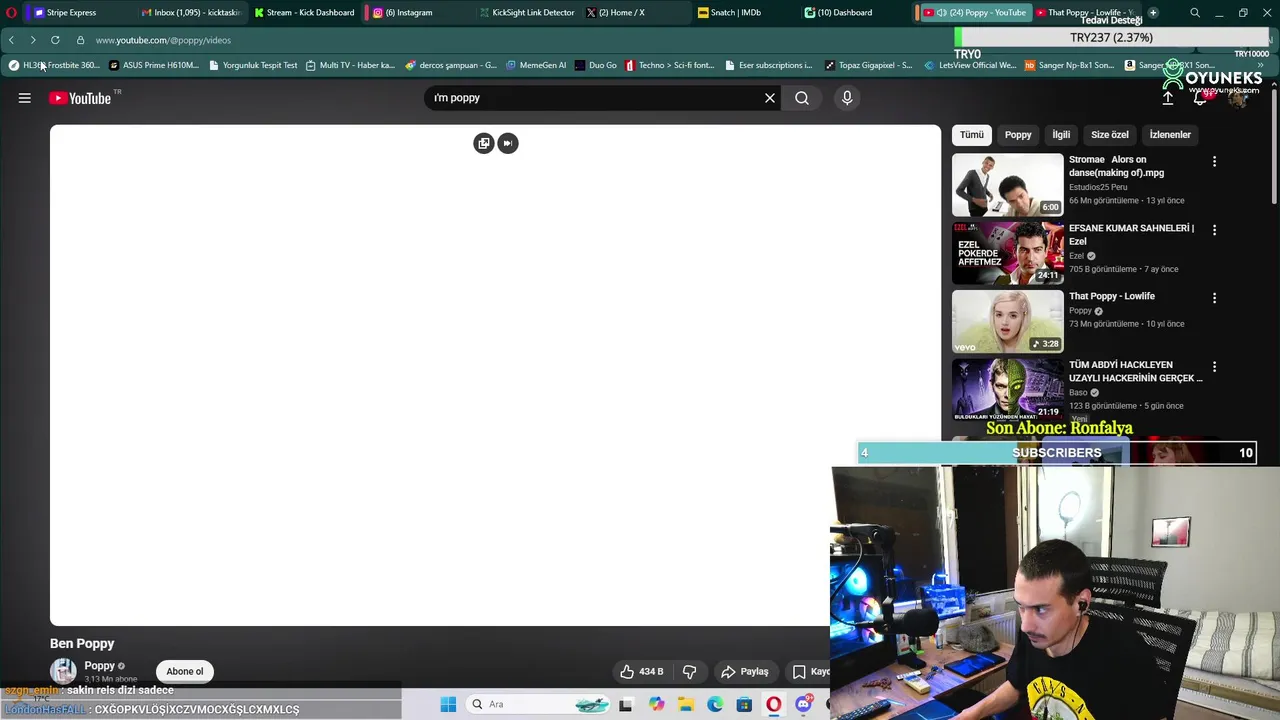The image size is (1280, 720).
Task: Open the TÜM ABDYİ HACKLEYEN video thumbnail
Action: (1008, 390)
